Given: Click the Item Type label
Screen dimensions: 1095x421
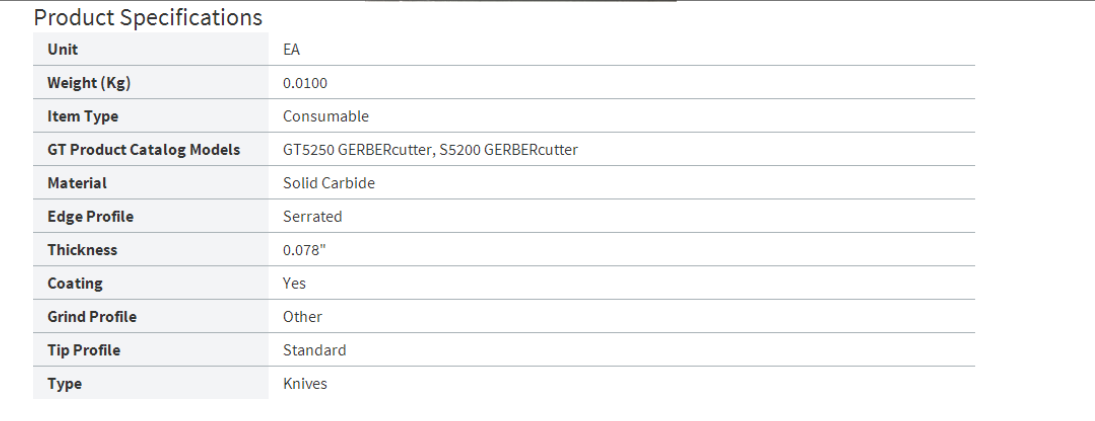Looking at the screenshot, I should pos(82,116).
